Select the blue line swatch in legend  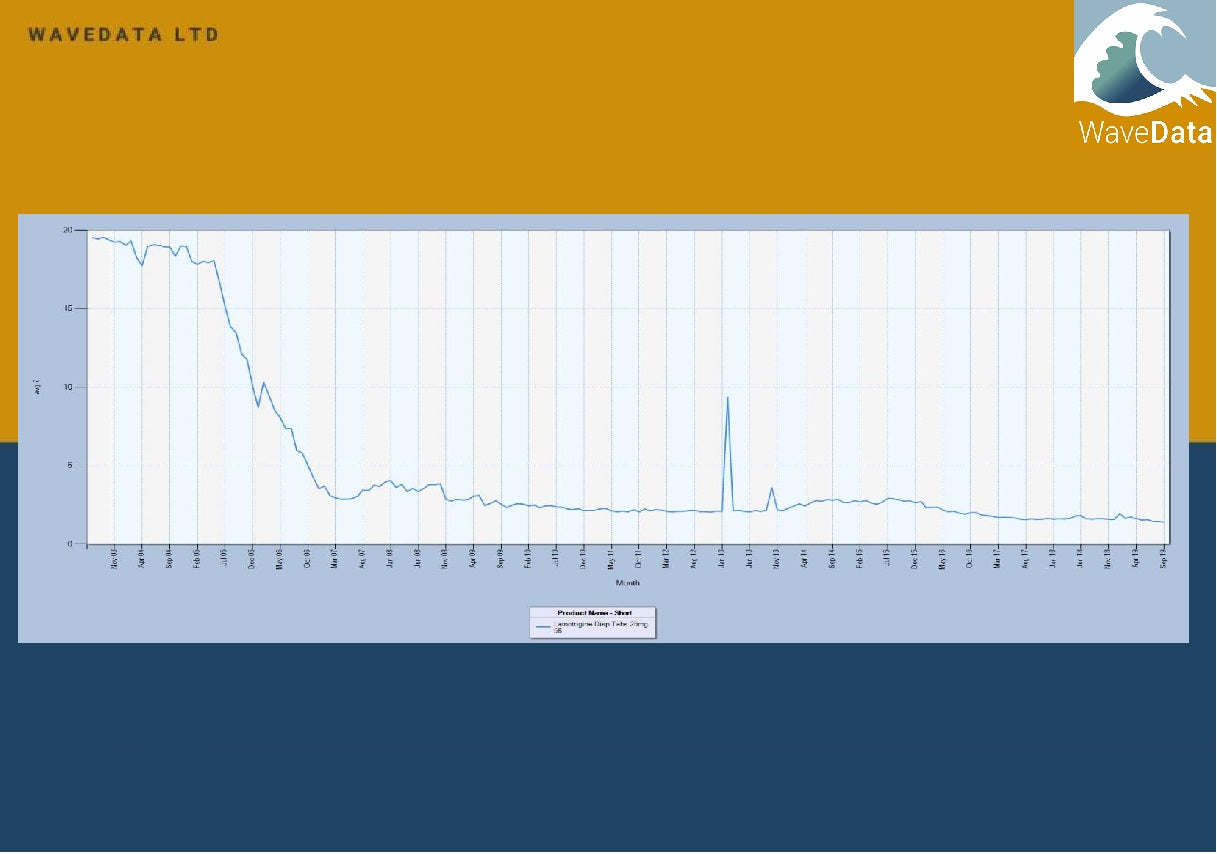pos(544,624)
